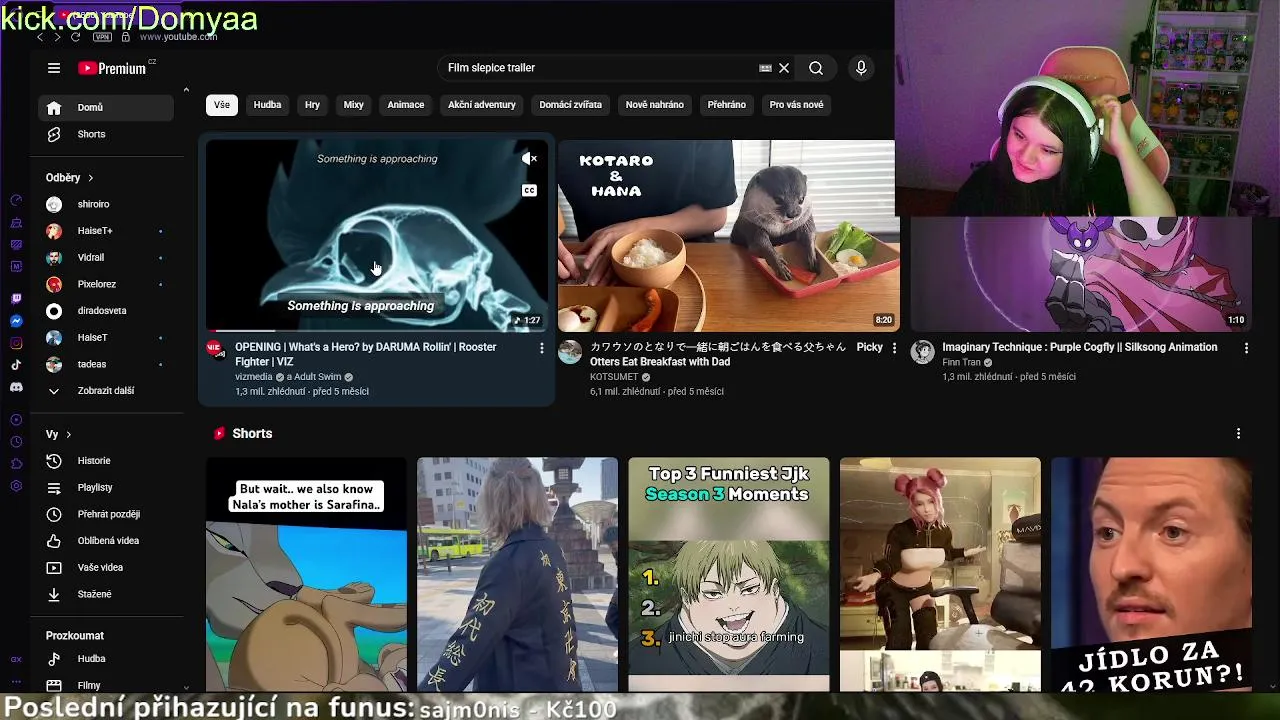Open Vaše videa in sidebar

[x=106, y=567]
